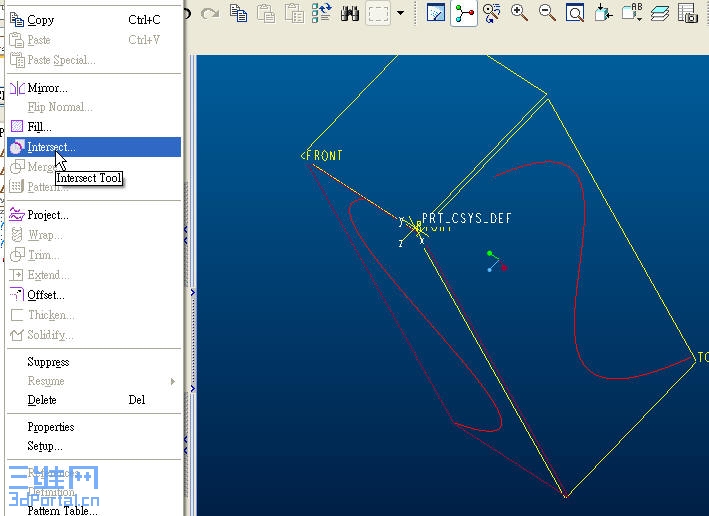Click the Trim... menu entry
The width and height of the screenshot is (709, 516).
(94, 255)
